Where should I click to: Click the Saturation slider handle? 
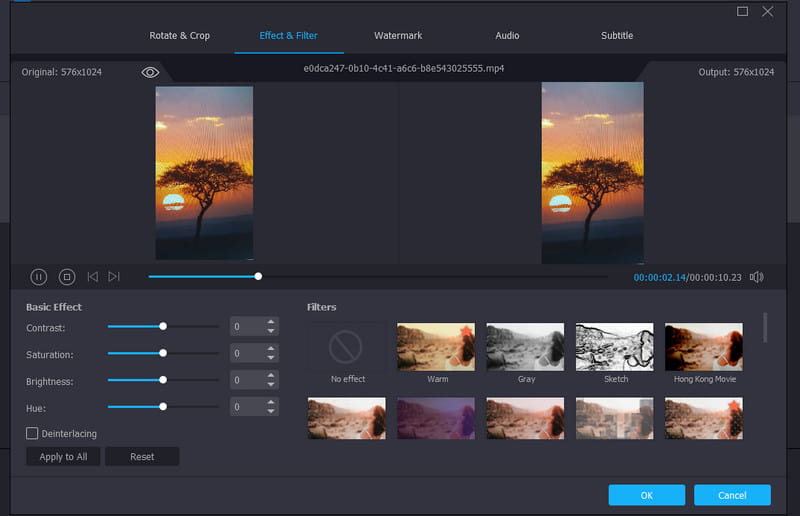pos(163,353)
